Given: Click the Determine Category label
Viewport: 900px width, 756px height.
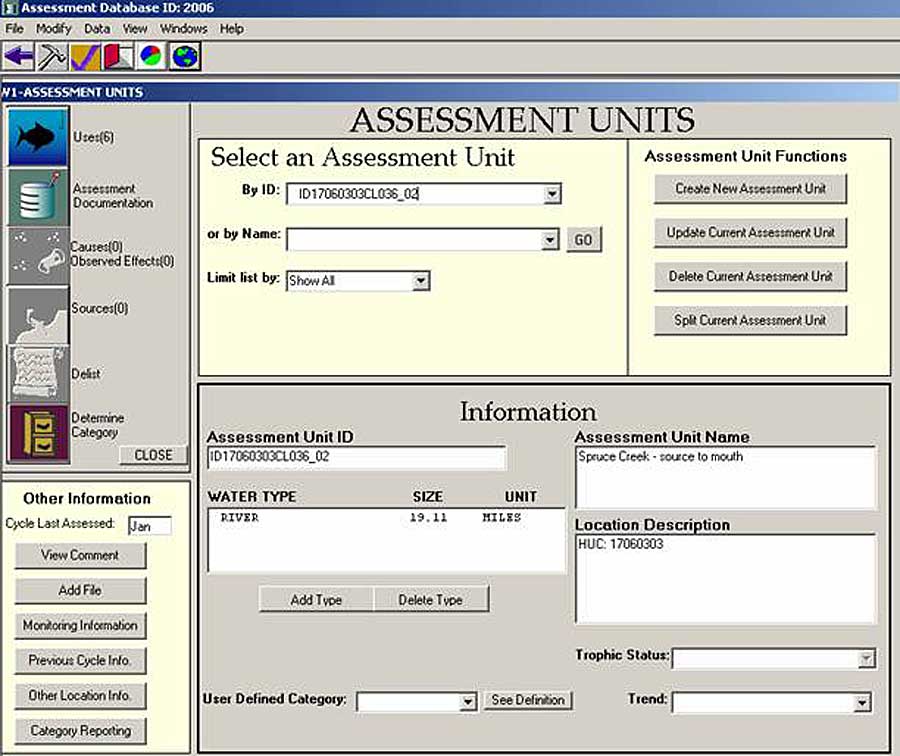Looking at the screenshot, I should (98, 425).
